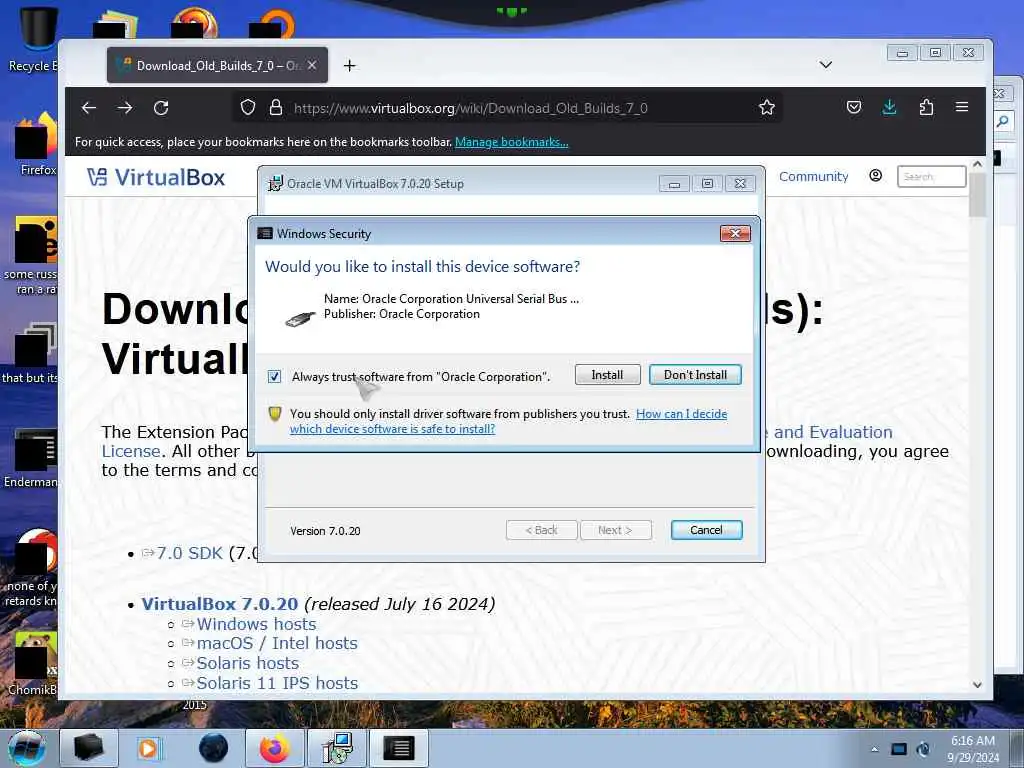This screenshot has height=768, width=1024.
Task: Open 'How can I decide' help link
Action: (681, 414)
